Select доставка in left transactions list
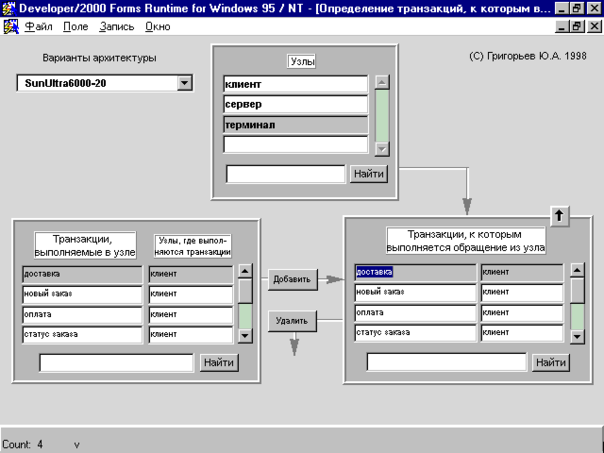The image size is (604, 453). [82, 274]
